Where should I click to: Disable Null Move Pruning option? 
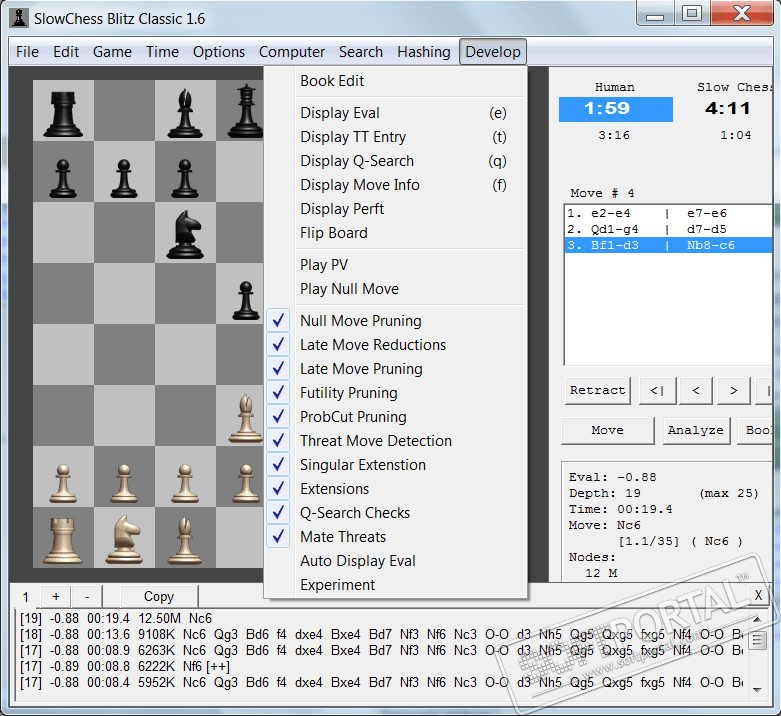pyautogui.click(x=395, y=321)
